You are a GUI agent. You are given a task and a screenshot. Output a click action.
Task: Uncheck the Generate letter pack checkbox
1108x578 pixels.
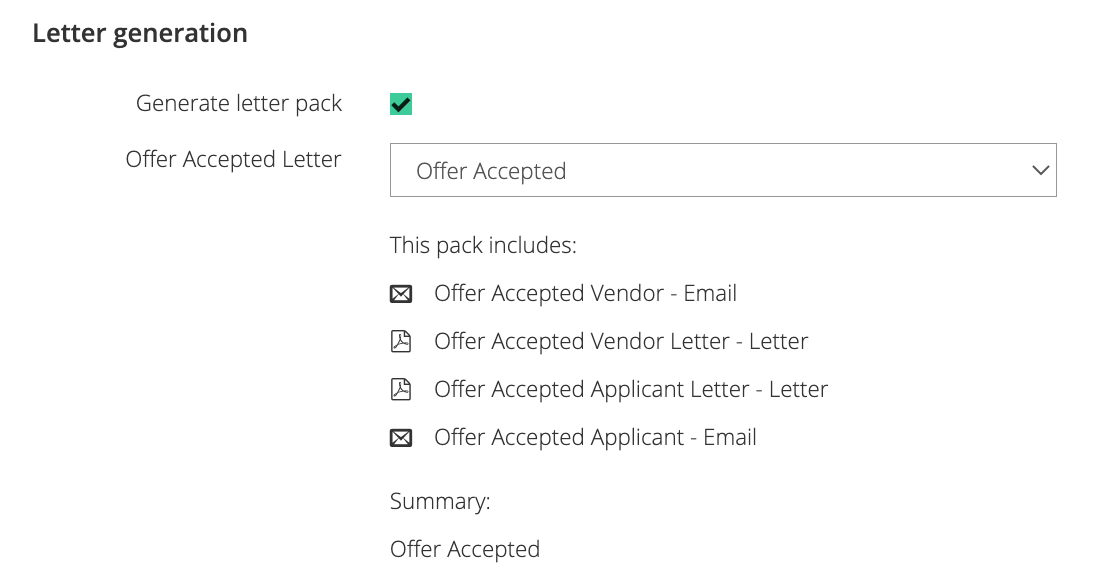point(401,104)
